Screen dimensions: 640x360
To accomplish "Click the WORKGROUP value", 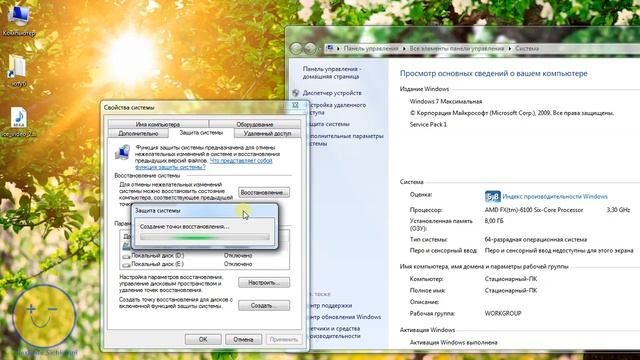I will click(503, 313).
